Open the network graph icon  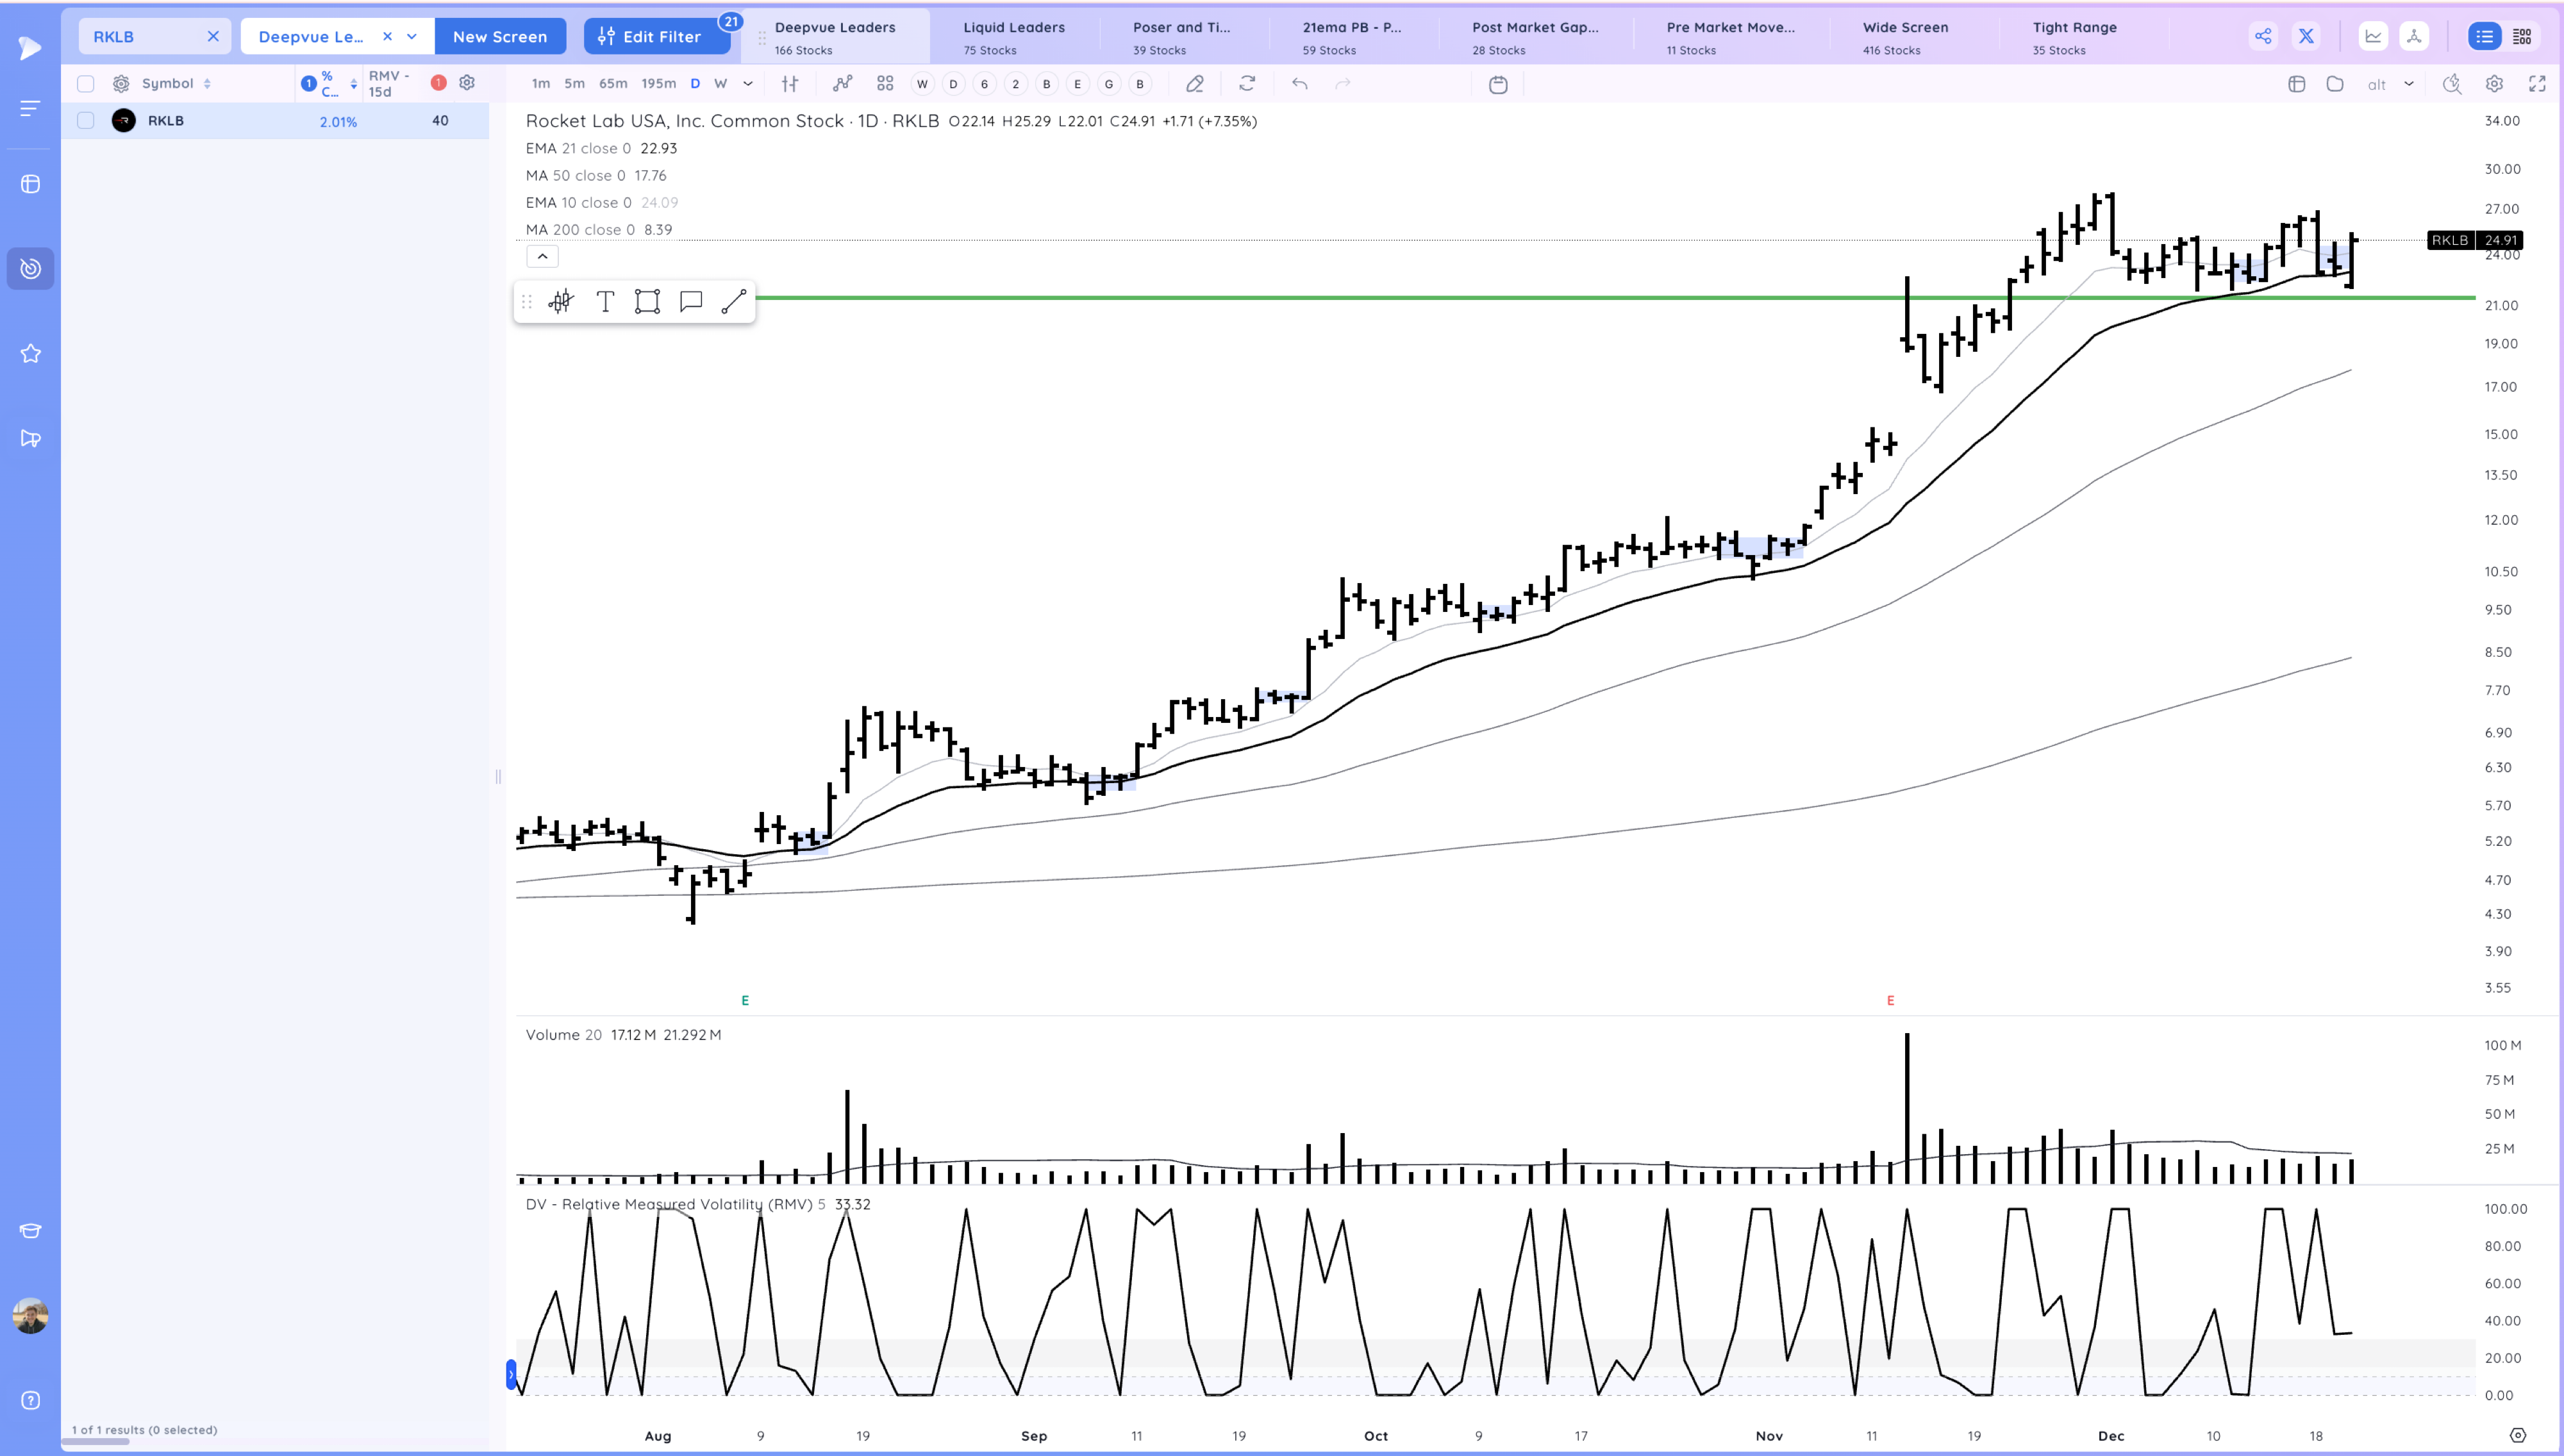click(2414, 37)
